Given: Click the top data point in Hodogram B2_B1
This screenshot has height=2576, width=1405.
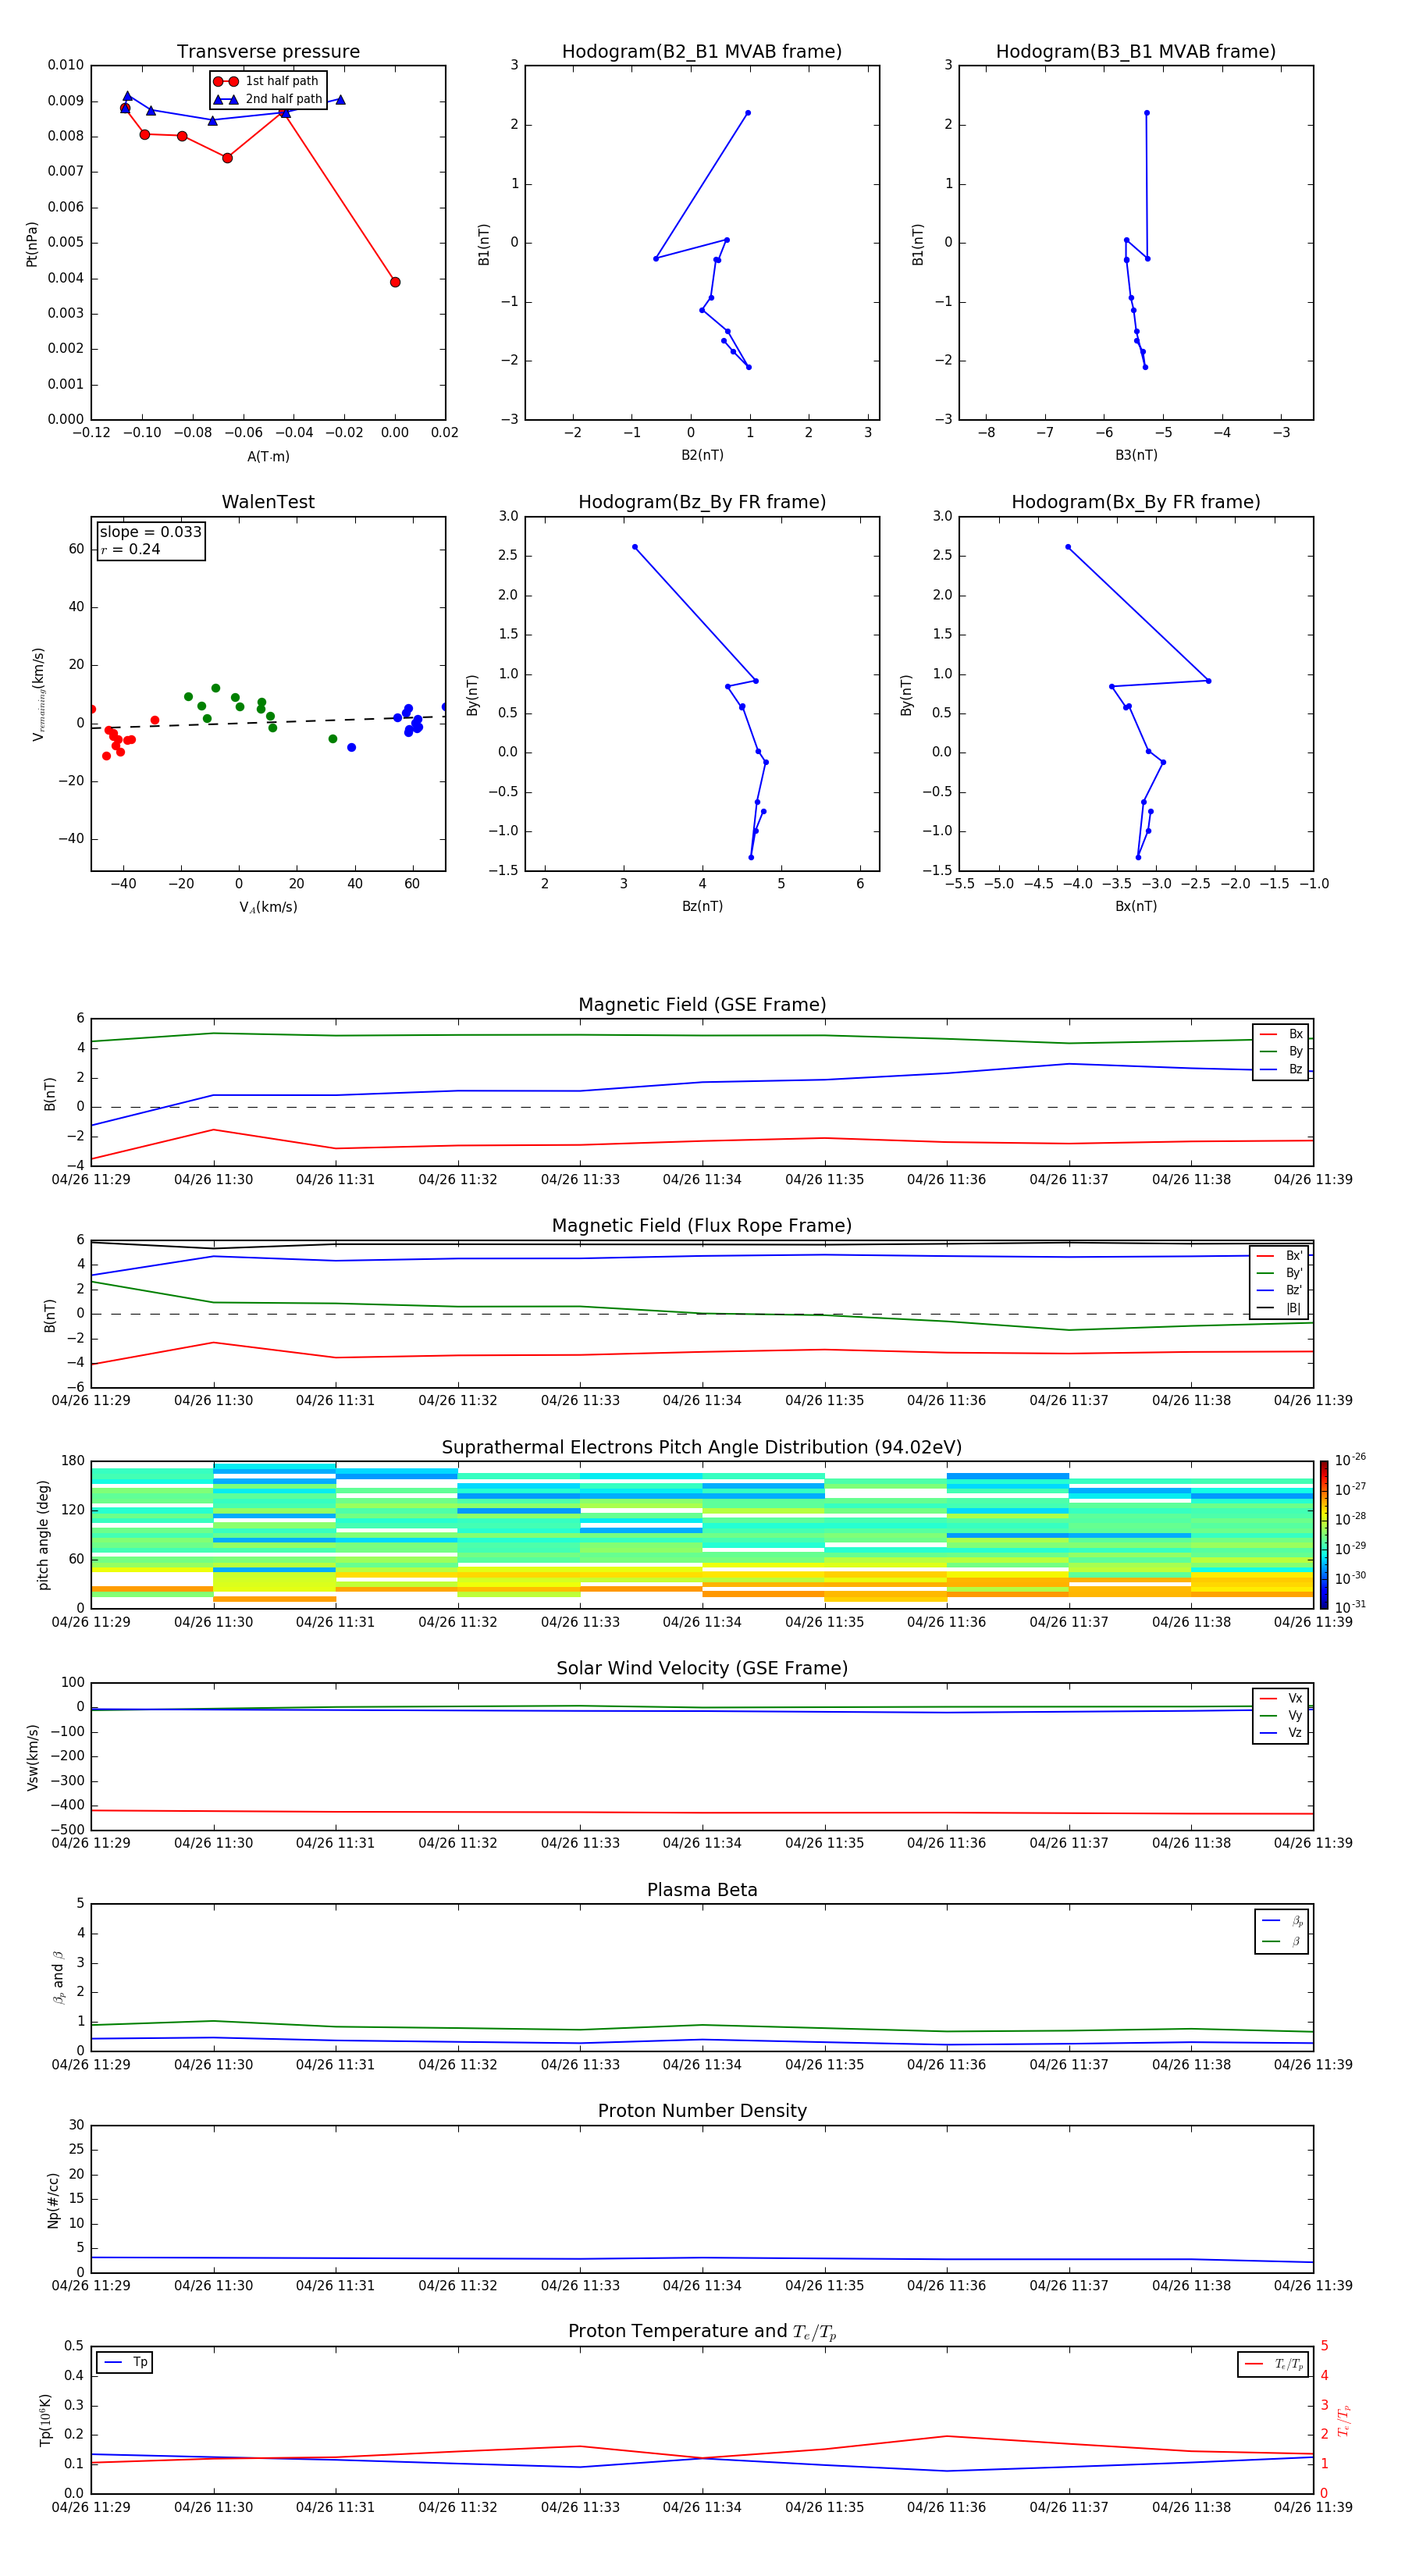Looking at the screenshot, I should [x=748, y=113].
